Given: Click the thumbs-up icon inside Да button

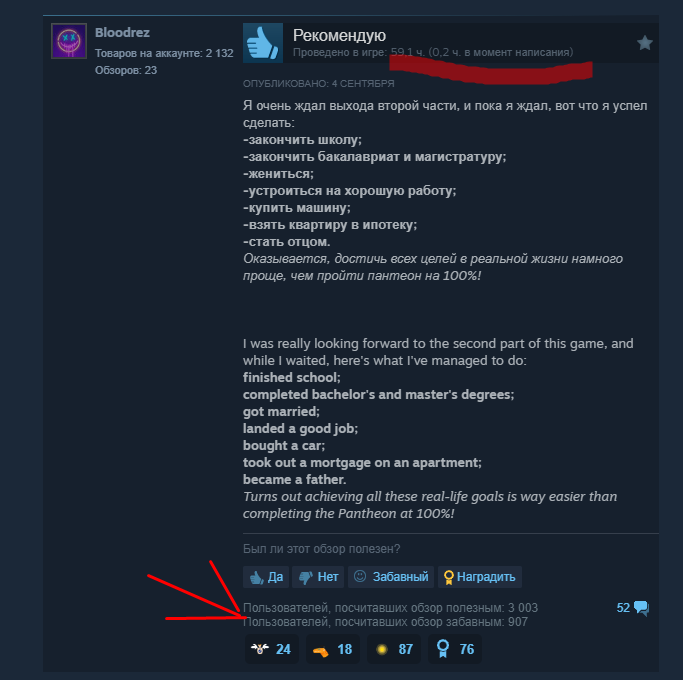Looking at the screenshot, I should (x=256, y=578).
